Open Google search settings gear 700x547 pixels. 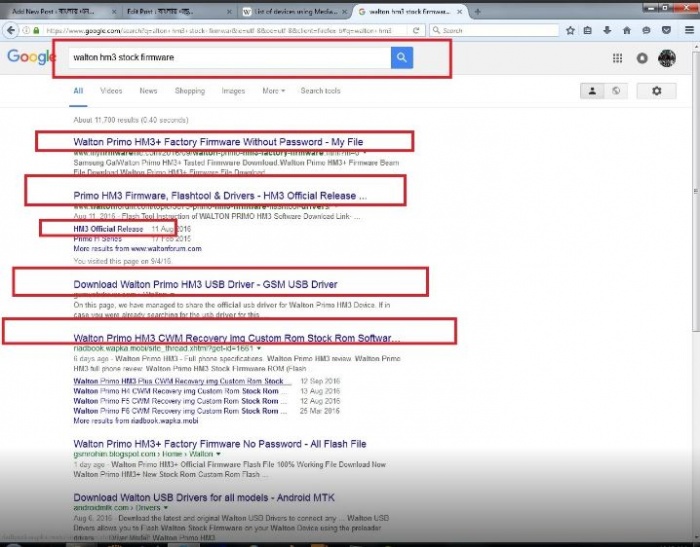[x=656, y=91]
